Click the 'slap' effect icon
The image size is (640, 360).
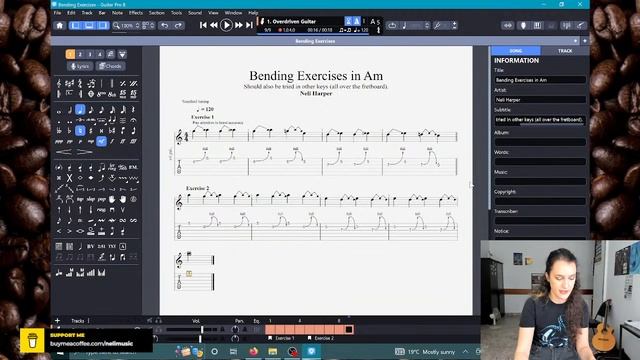[x=91, y=199]
